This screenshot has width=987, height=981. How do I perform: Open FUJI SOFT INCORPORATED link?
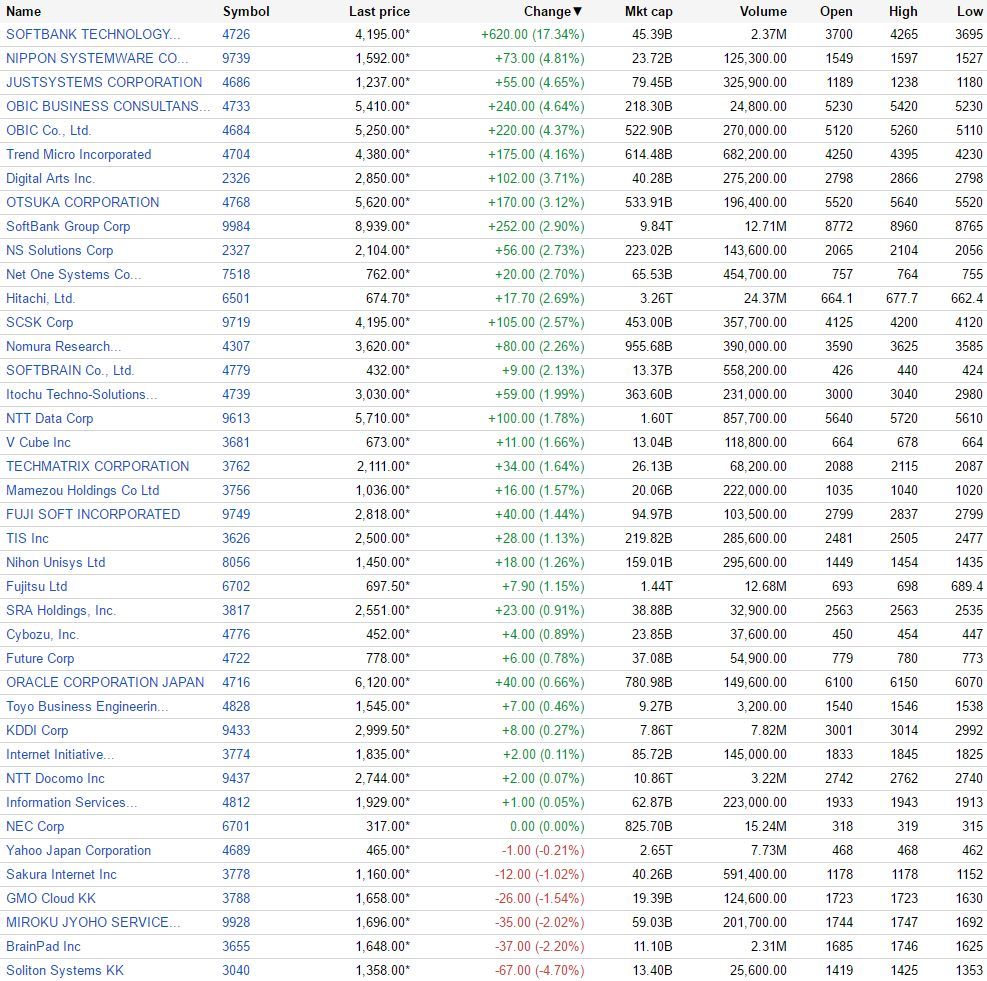coord(93,514)
